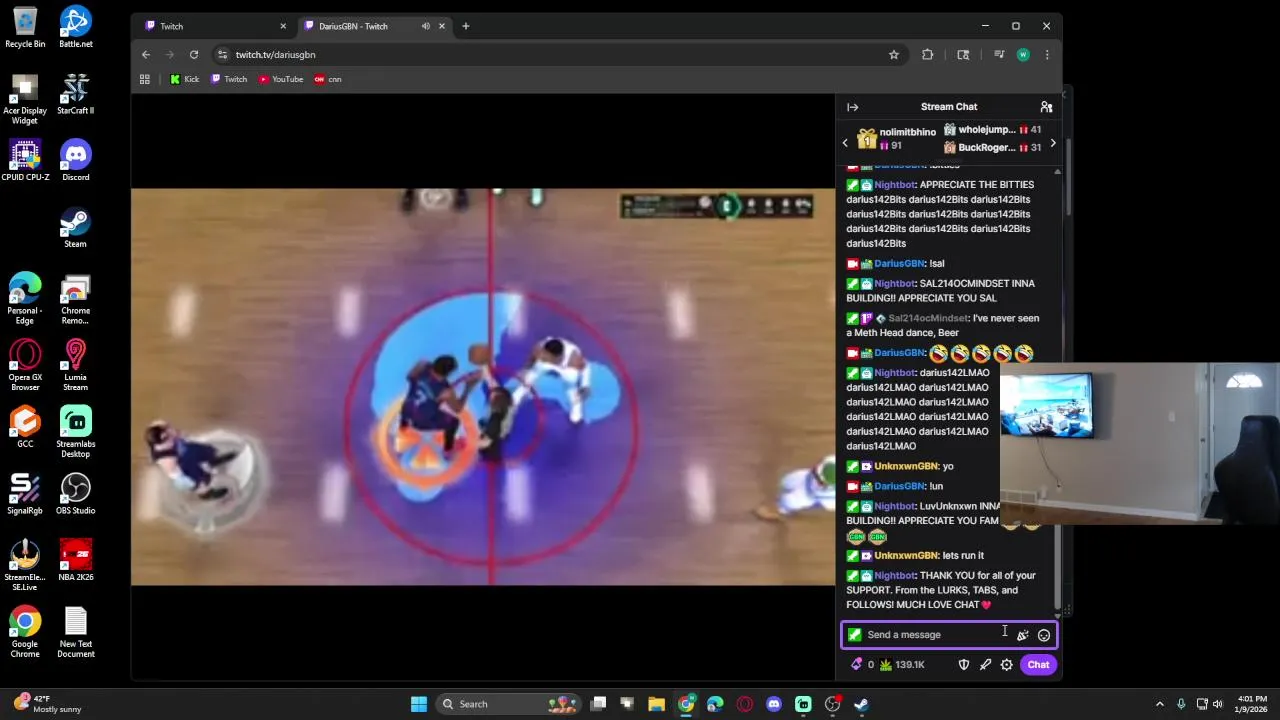Open Discord from taskbar

tap(774, 704)
